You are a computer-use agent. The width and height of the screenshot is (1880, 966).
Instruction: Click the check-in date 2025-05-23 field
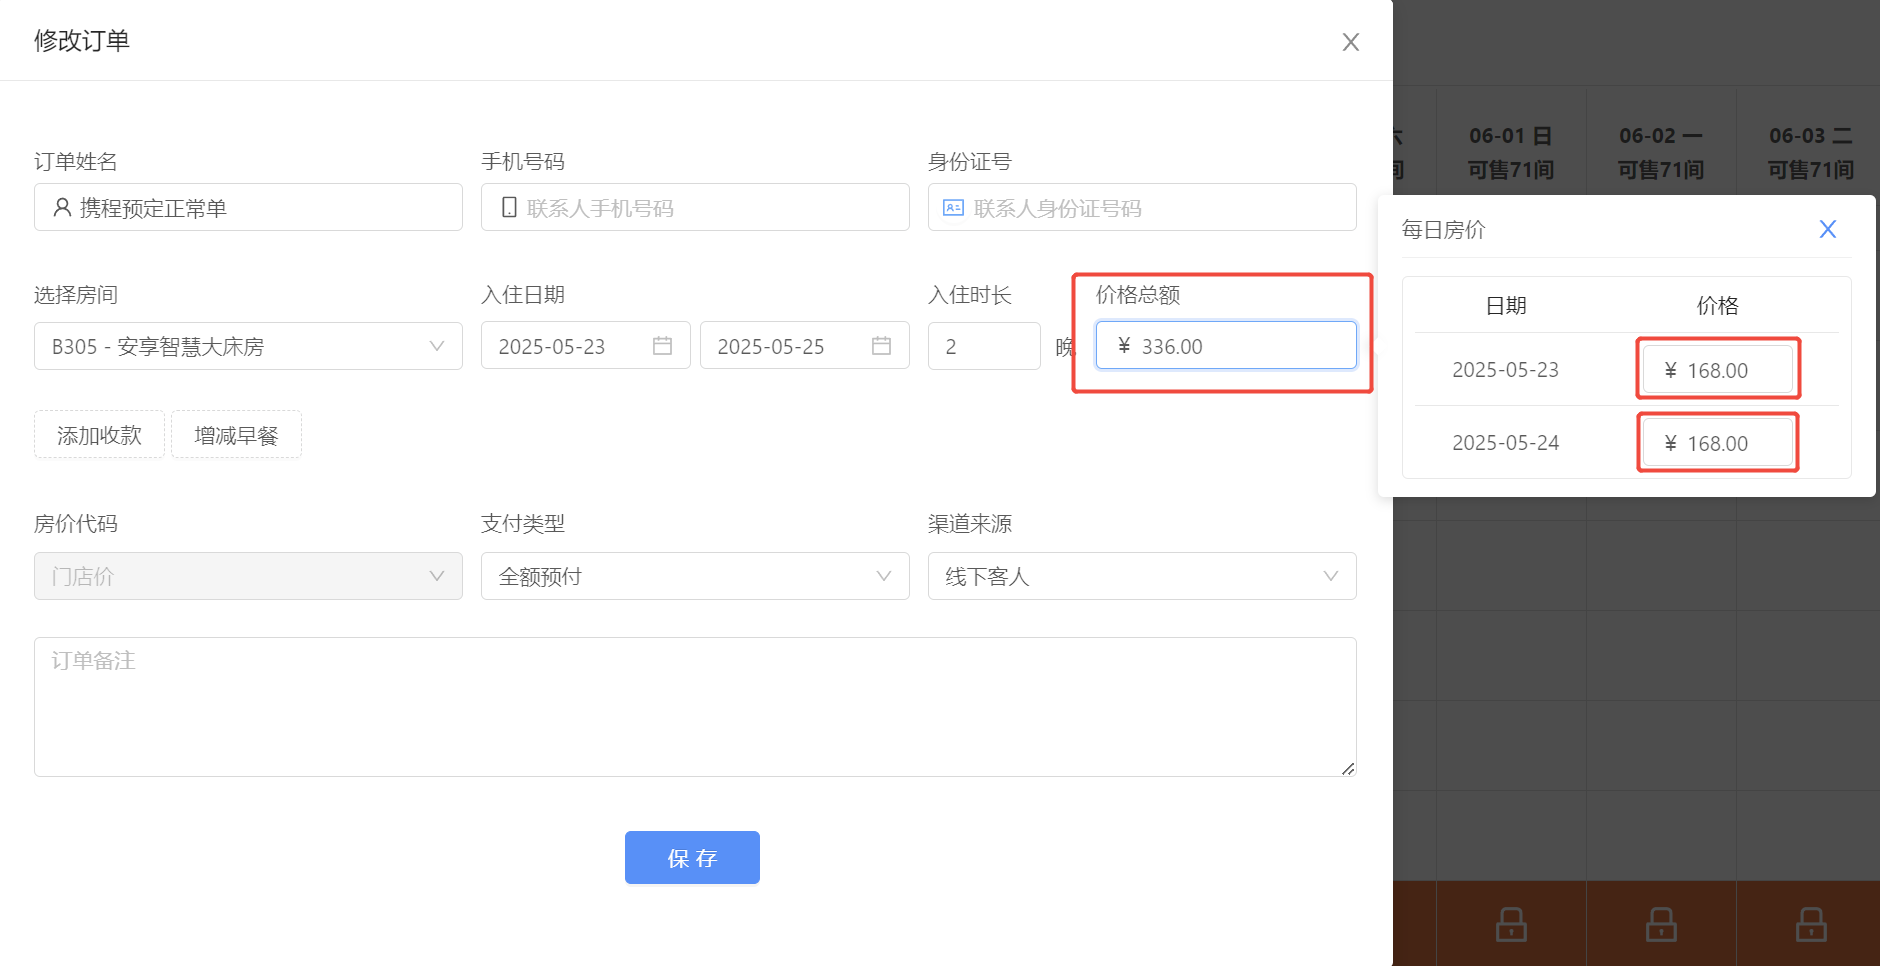[x=585, y=345]
